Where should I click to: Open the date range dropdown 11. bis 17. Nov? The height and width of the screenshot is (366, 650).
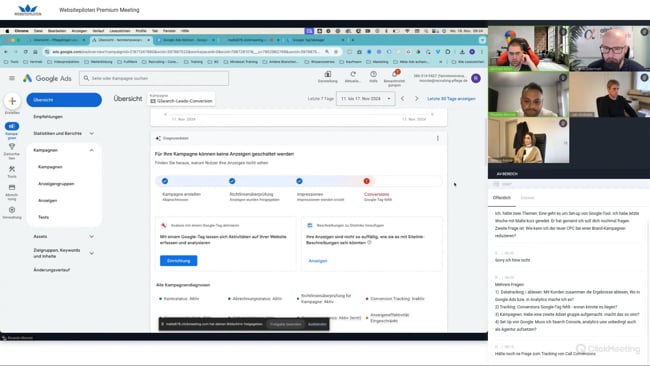click(366, 99)
